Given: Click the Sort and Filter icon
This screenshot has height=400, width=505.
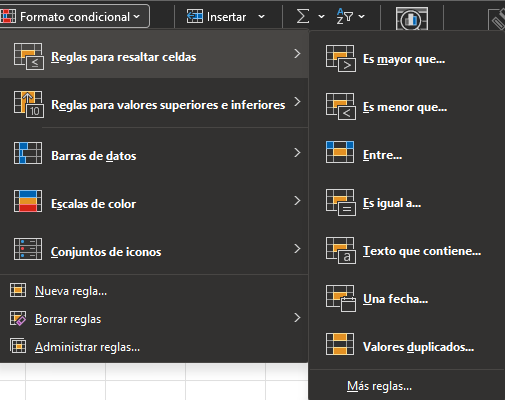Looking at the screenshot, I should (345, 16).
